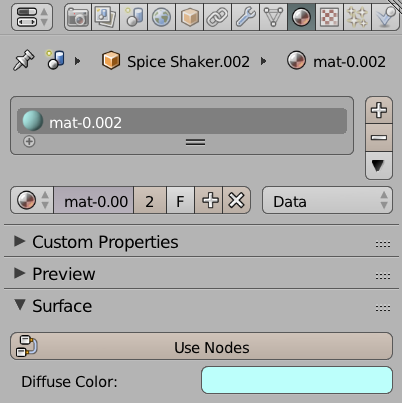
Task: Switch to World properties tab
Action: 161,17
